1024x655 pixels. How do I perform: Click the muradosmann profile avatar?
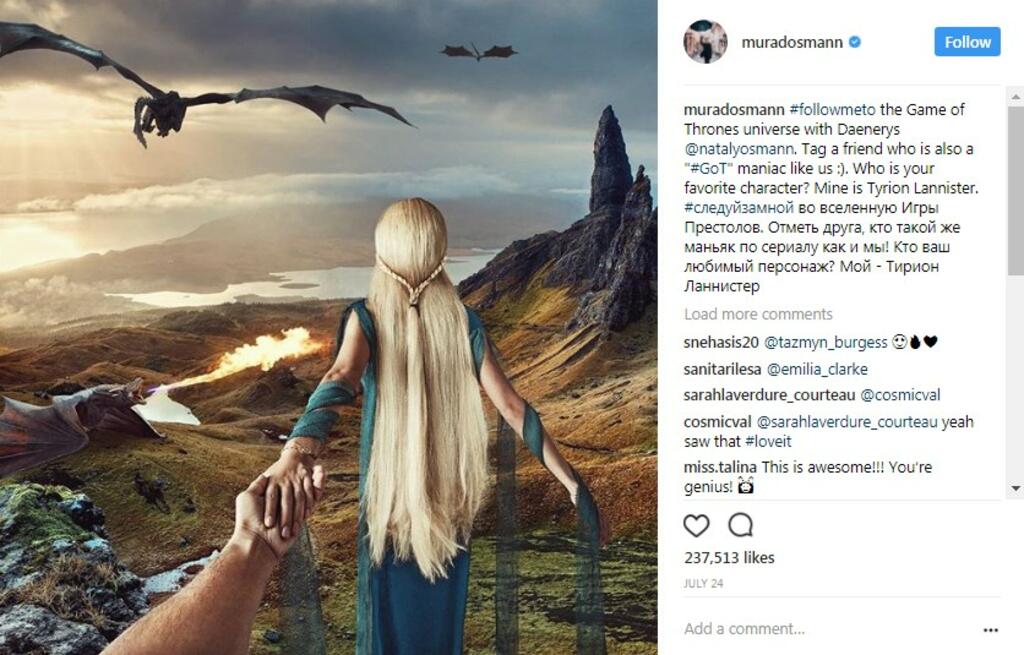[x=705, y=42]
